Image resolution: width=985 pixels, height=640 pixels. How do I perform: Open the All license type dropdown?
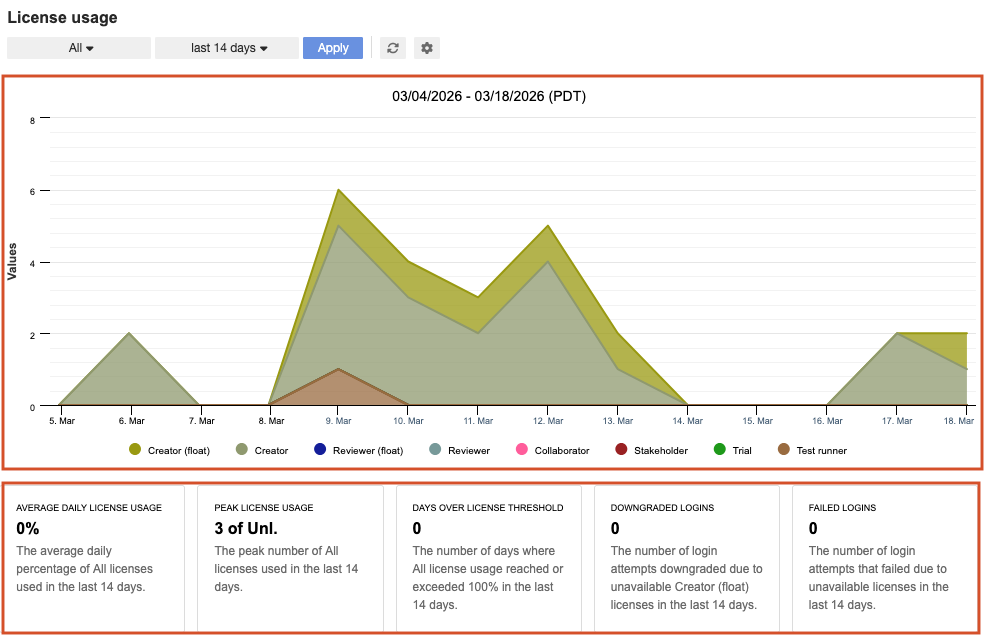point(80,48)
